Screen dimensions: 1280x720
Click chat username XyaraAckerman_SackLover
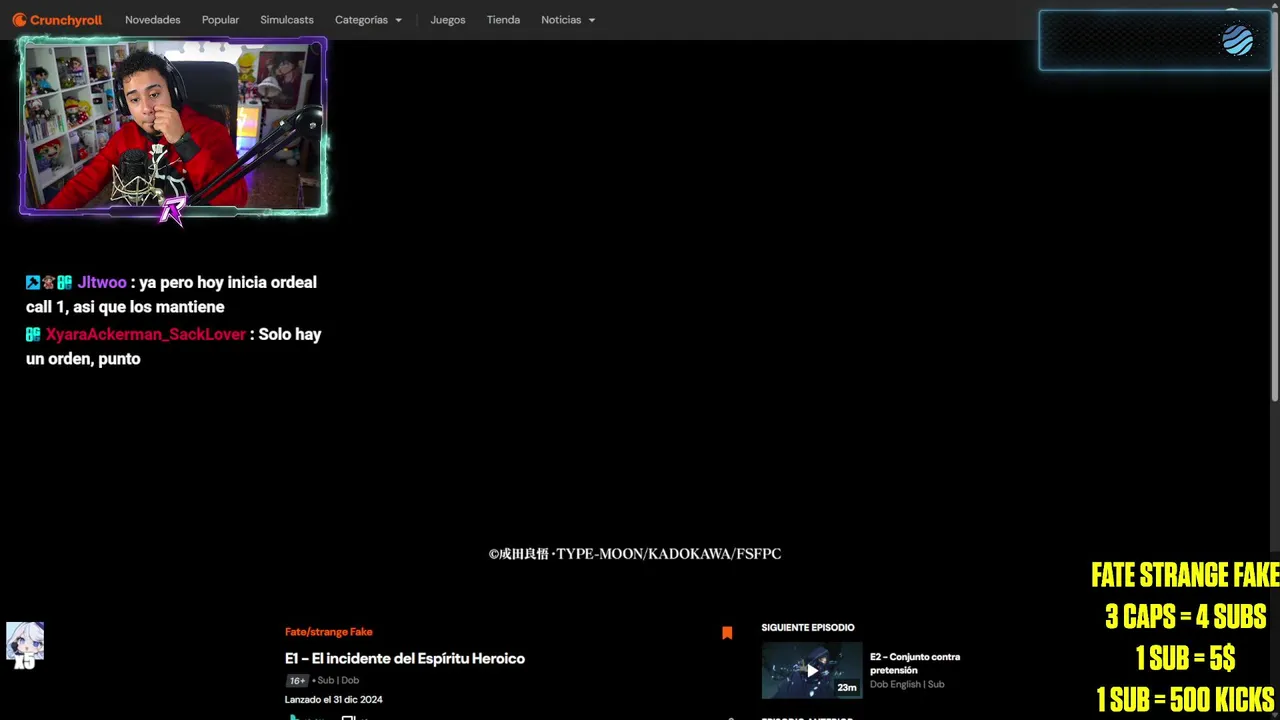click(x=146, y=334)
